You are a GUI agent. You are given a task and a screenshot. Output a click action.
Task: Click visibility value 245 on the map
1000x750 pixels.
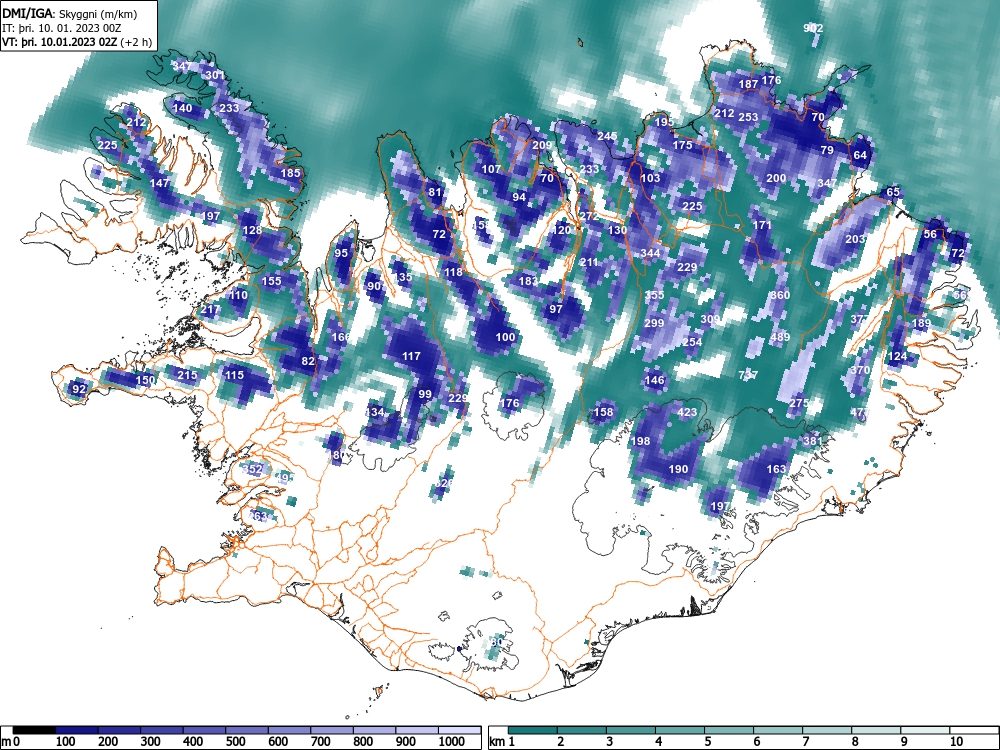[607, 136]
